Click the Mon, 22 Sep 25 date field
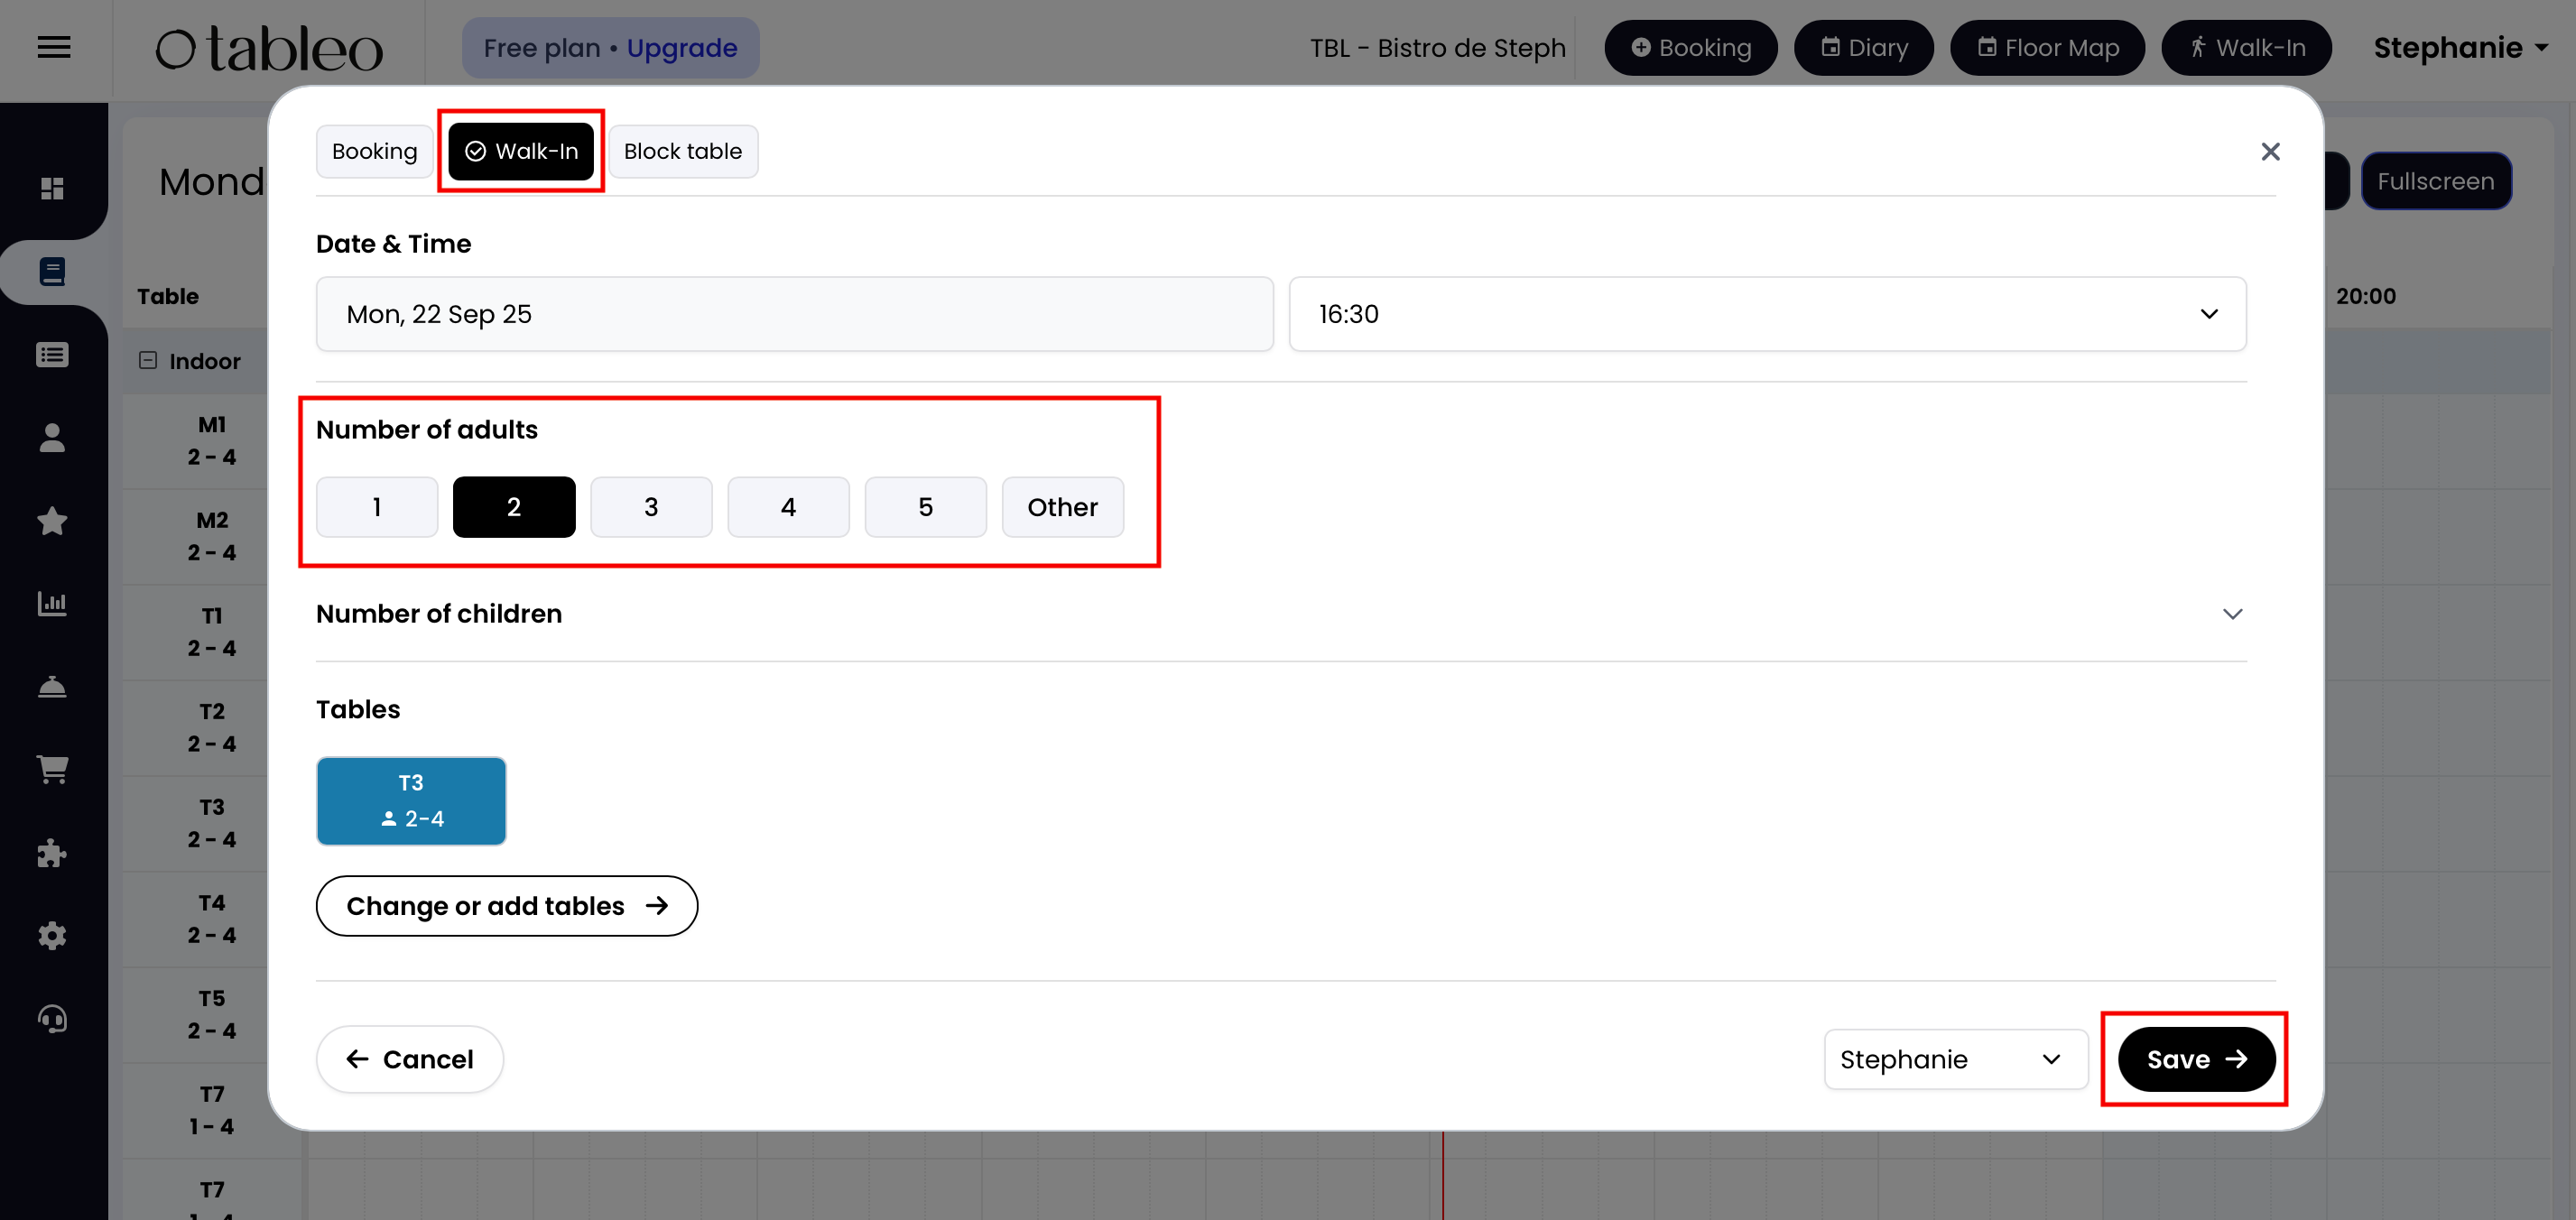 tap(794, 314)
